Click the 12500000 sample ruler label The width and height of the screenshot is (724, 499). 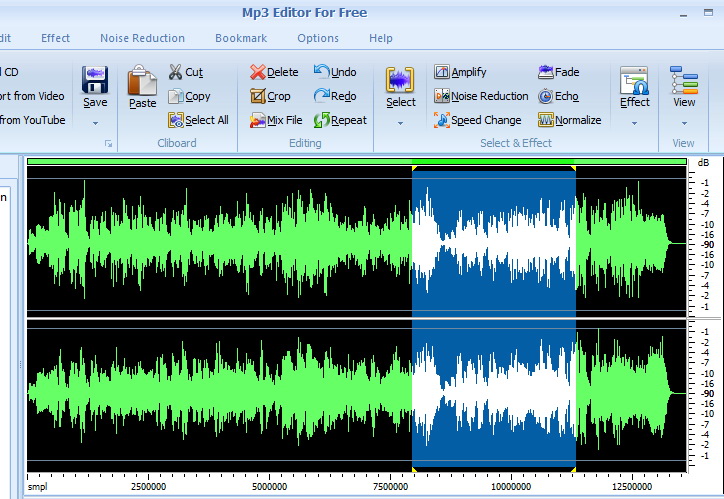(632, 487)
